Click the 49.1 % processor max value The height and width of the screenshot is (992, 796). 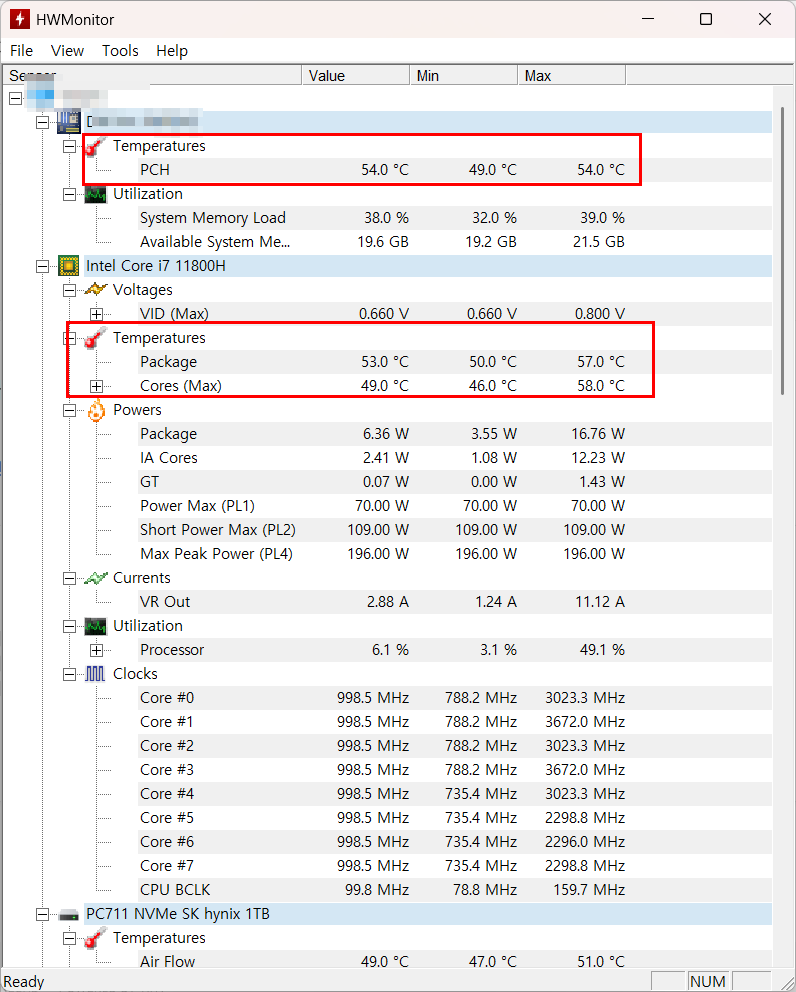602,650
